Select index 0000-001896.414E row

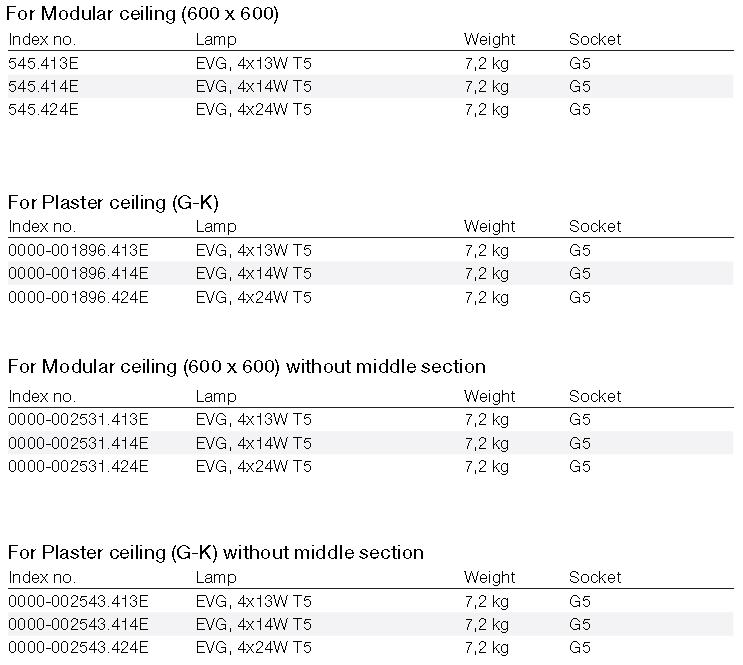371,273
